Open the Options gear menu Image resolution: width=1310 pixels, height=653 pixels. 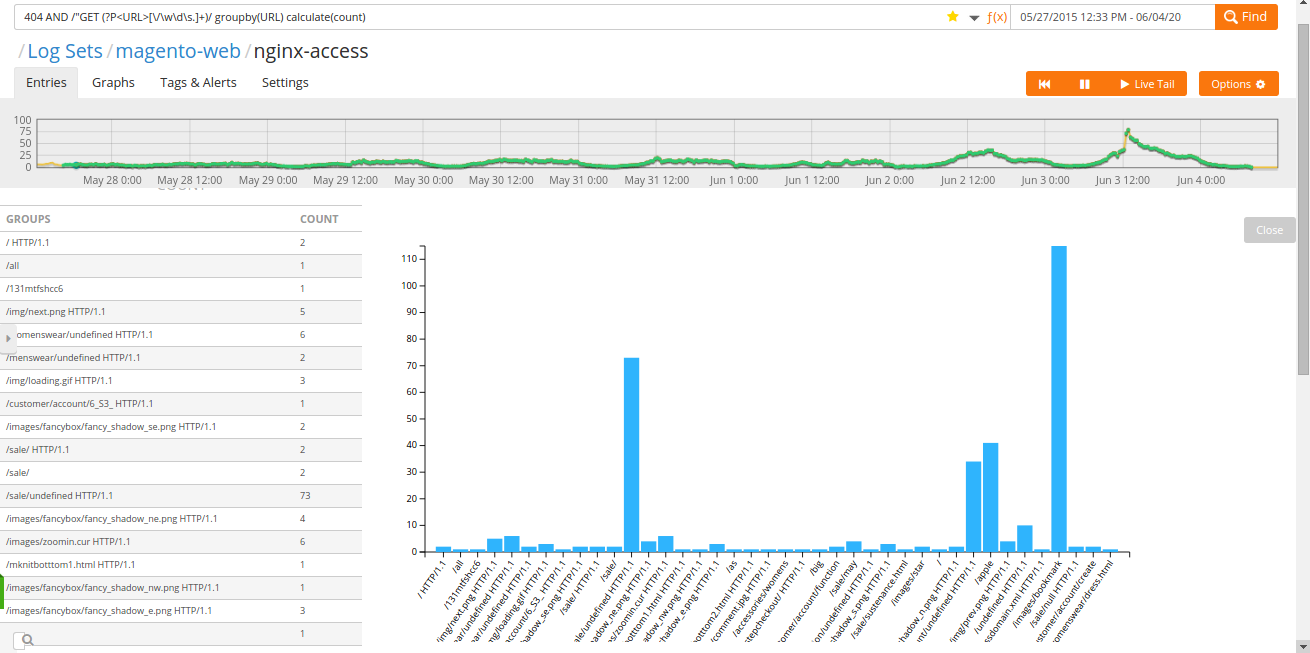[1238, 84]
